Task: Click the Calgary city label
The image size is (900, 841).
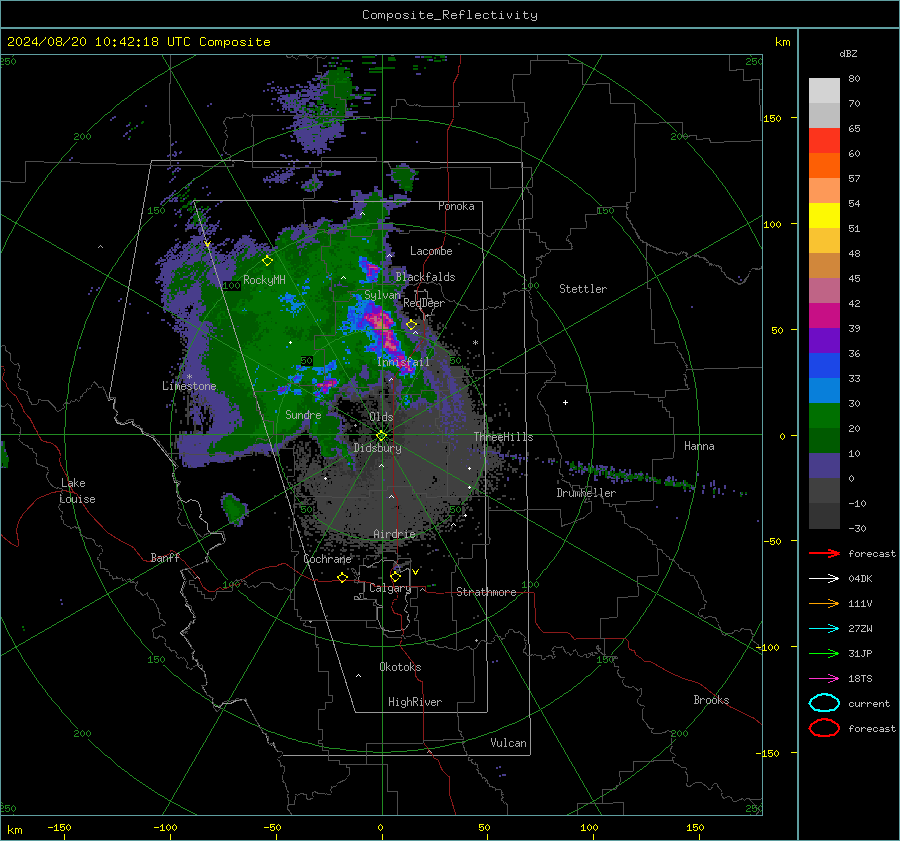Action: coord(390,588)
